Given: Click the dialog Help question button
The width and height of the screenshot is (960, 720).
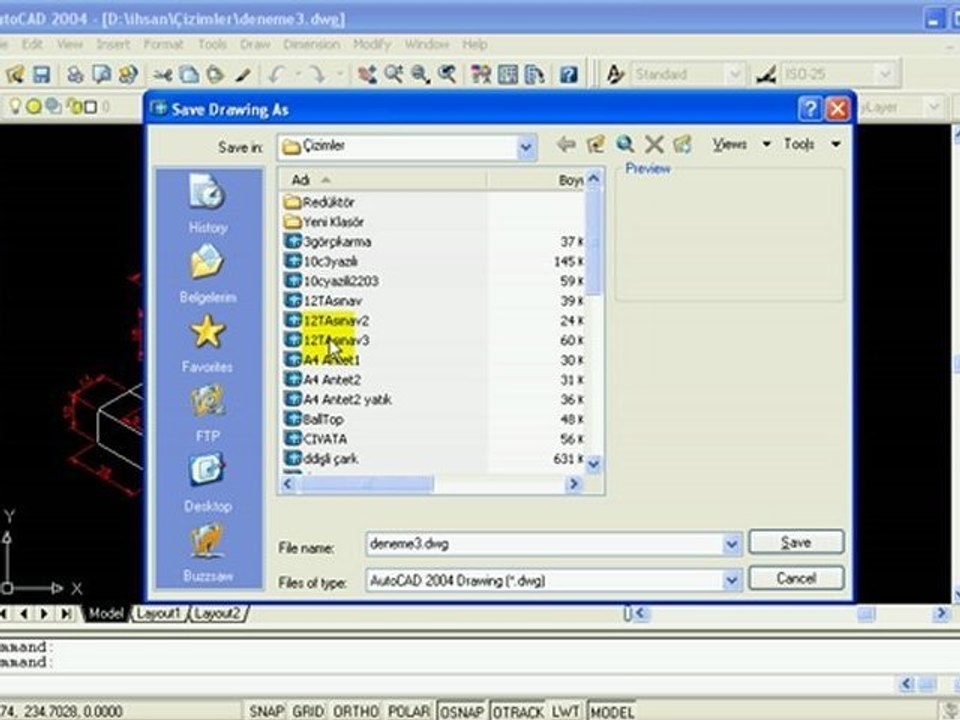Looking at the screenshot, I should coord(810,109).
